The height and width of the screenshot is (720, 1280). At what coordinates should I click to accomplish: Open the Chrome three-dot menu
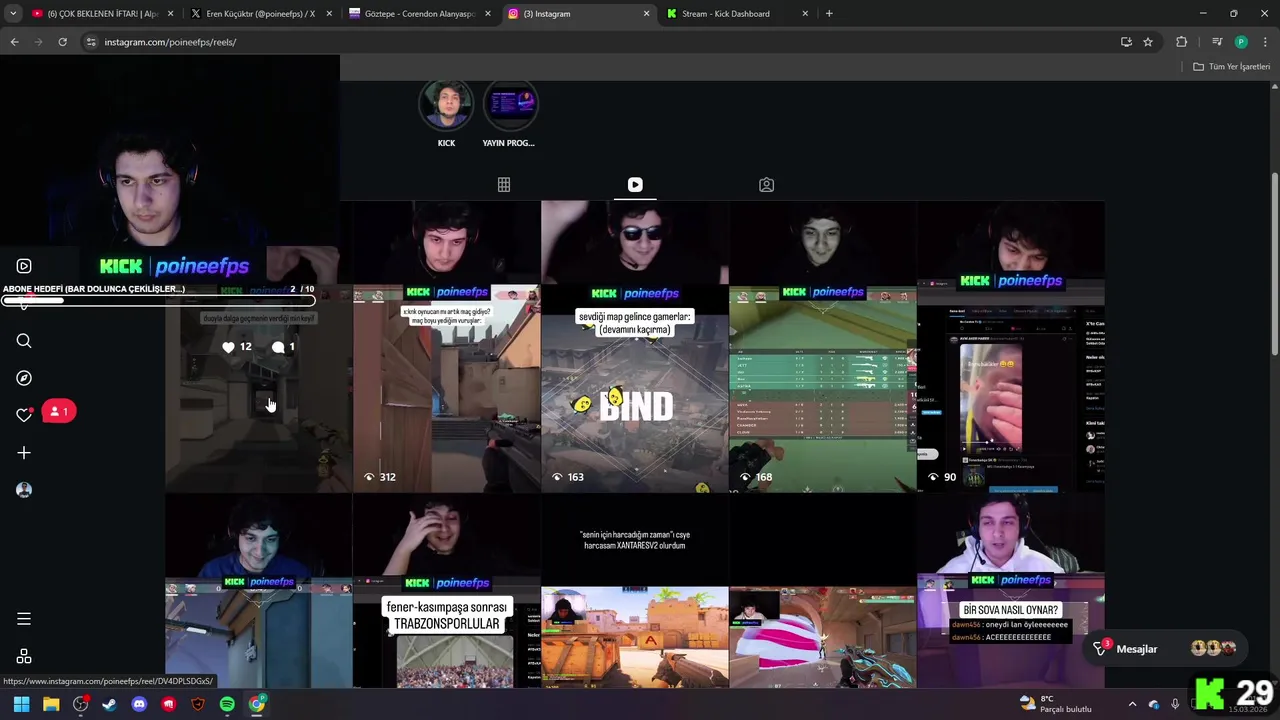(1265, 42)
